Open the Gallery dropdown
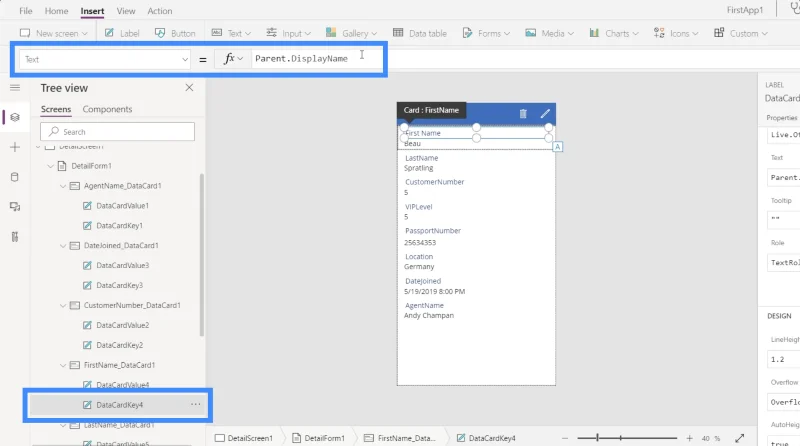The width and height of the screenshot is (800, 446). pyautogui.click(x=351, y=33)
